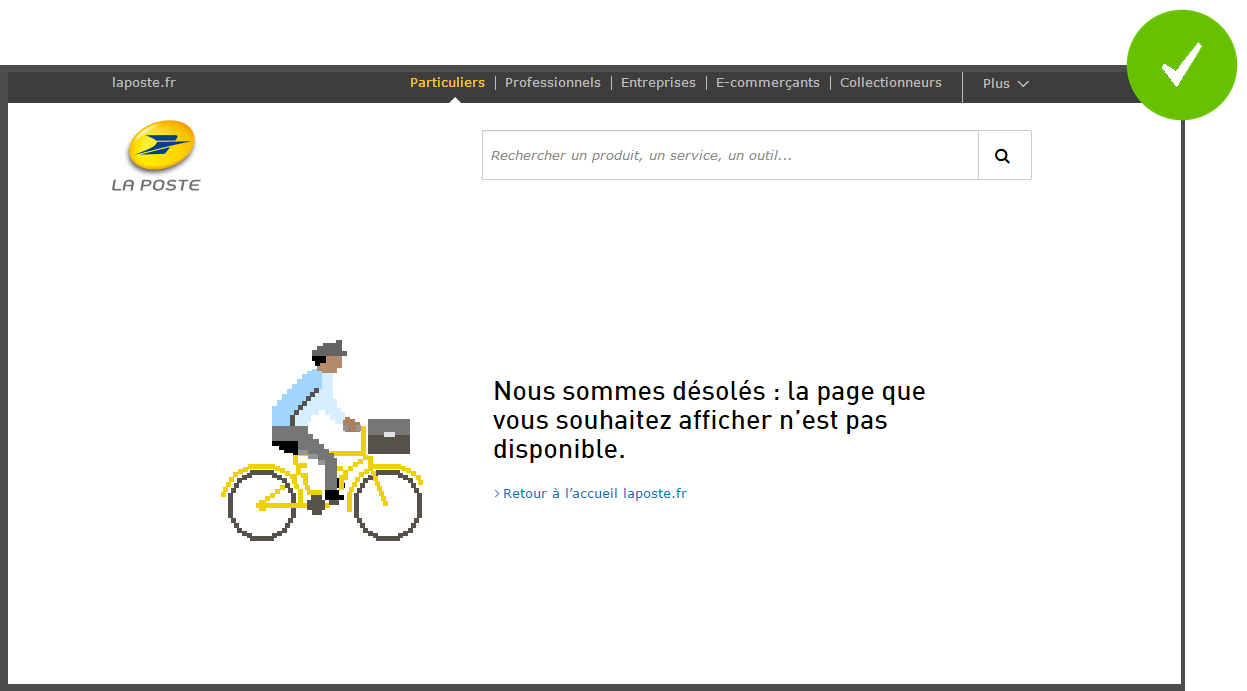The width and height of the screenshot is (1247, 691).
Task: Click the LA POSTE wordmark under the logo
Action: tap(156, 185)
